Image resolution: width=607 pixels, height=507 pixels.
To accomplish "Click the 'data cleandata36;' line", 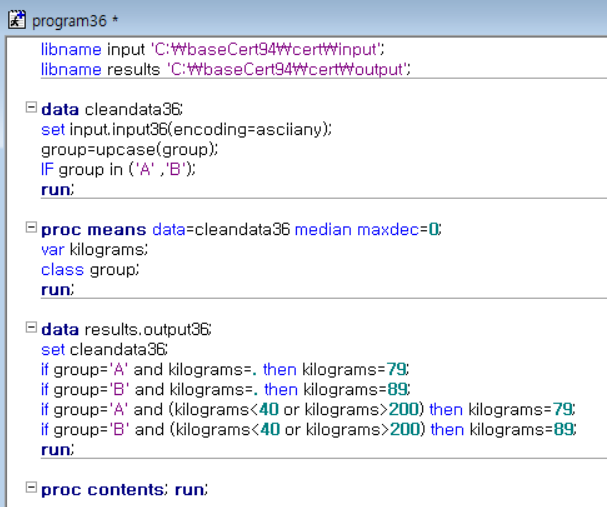I will (112, 110).
